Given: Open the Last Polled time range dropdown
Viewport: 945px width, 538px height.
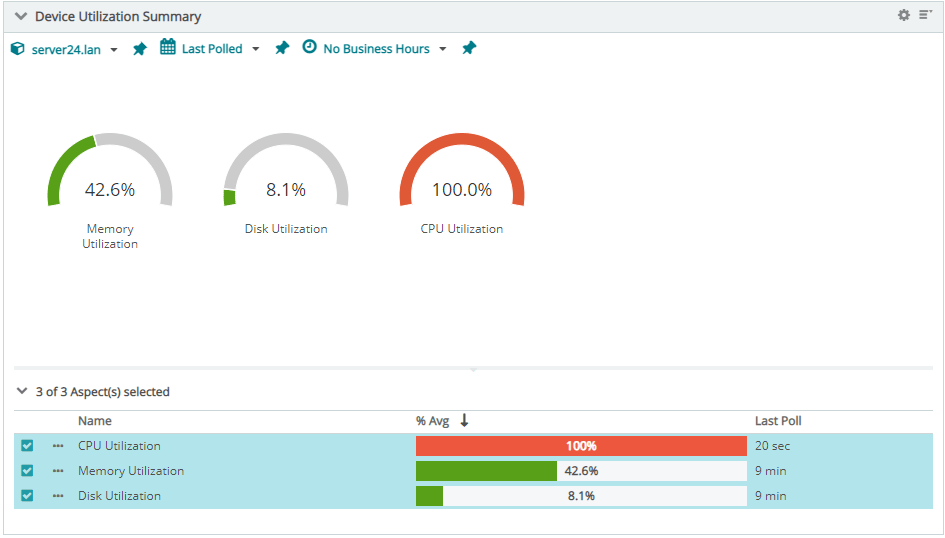Looking at the screenshot, I should (211, 49).
